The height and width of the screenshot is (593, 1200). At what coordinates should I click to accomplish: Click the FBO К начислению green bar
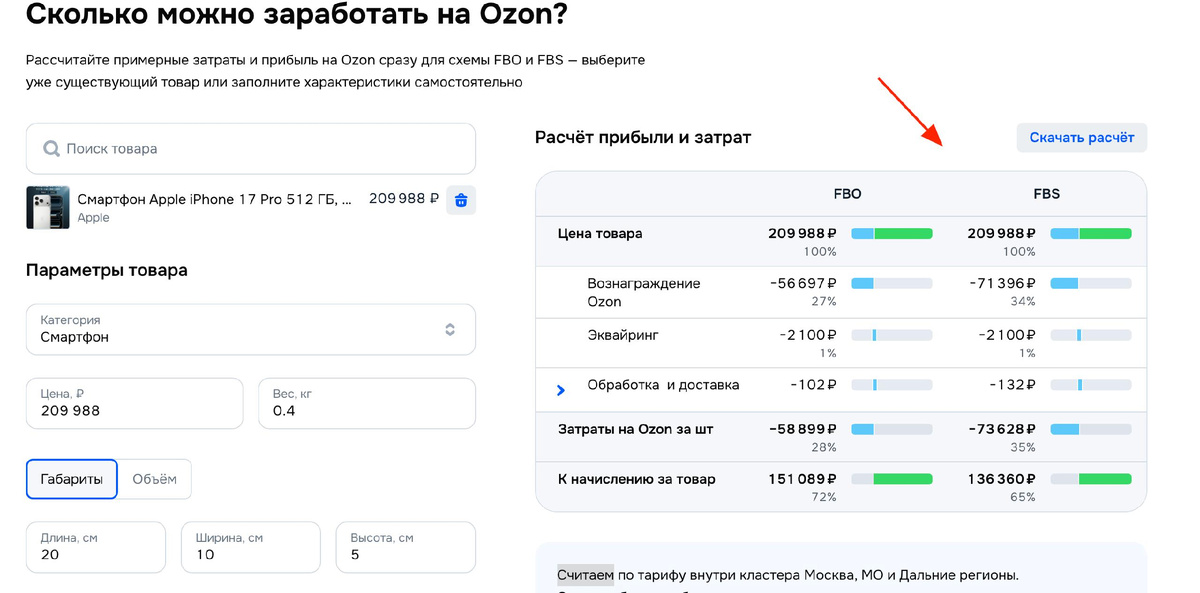903,480
